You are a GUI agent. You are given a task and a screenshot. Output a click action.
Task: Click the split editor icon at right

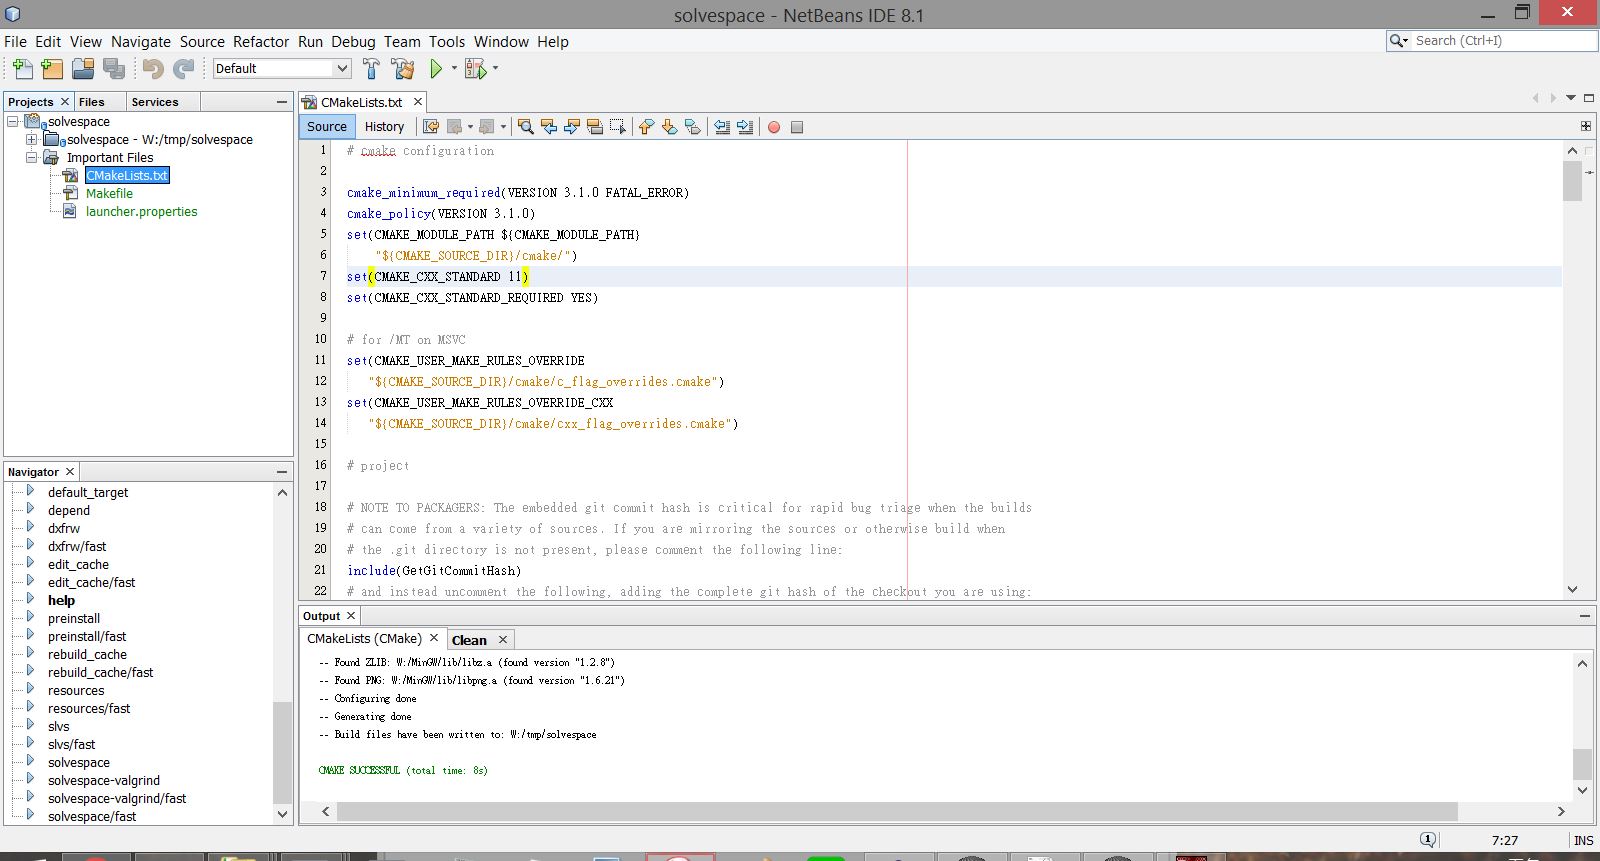1585,126
